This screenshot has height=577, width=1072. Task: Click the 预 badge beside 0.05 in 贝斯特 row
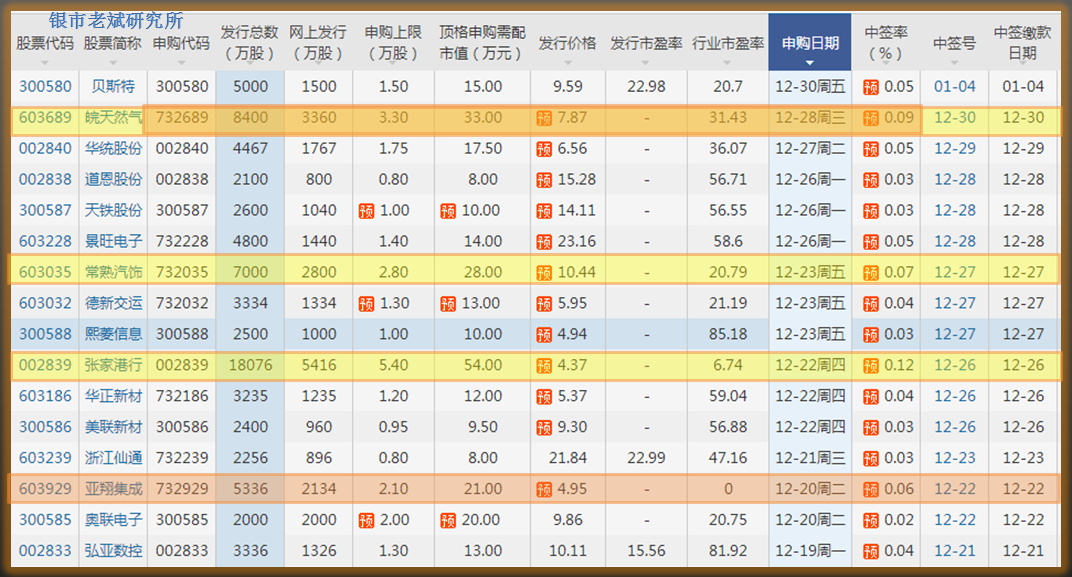871,88
